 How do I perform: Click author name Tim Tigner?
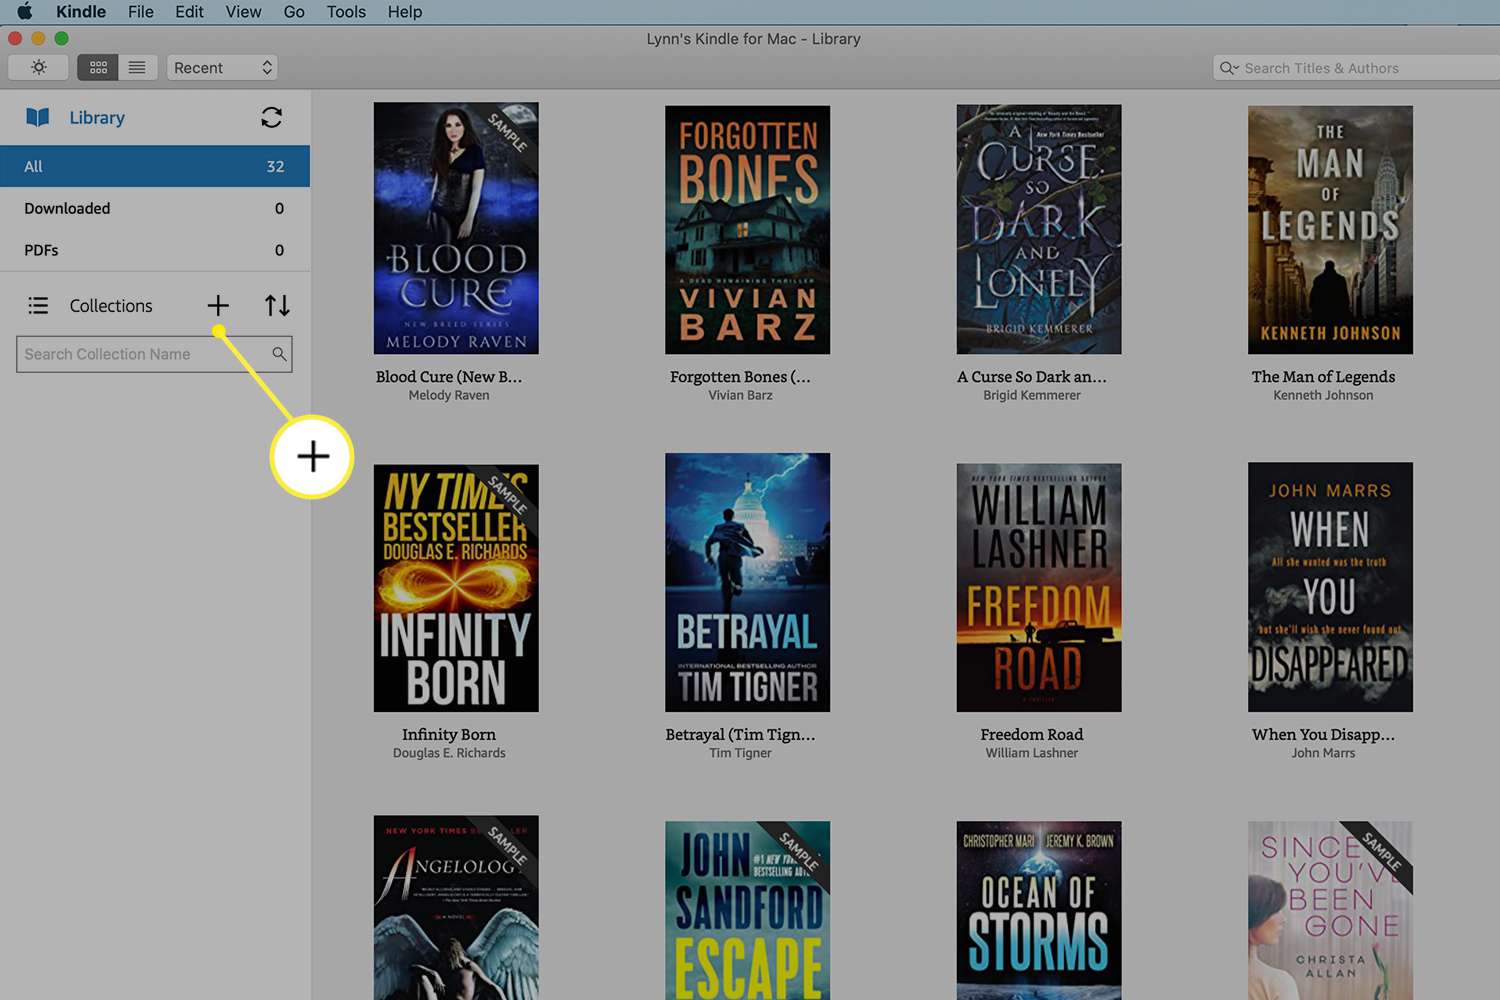740,754
